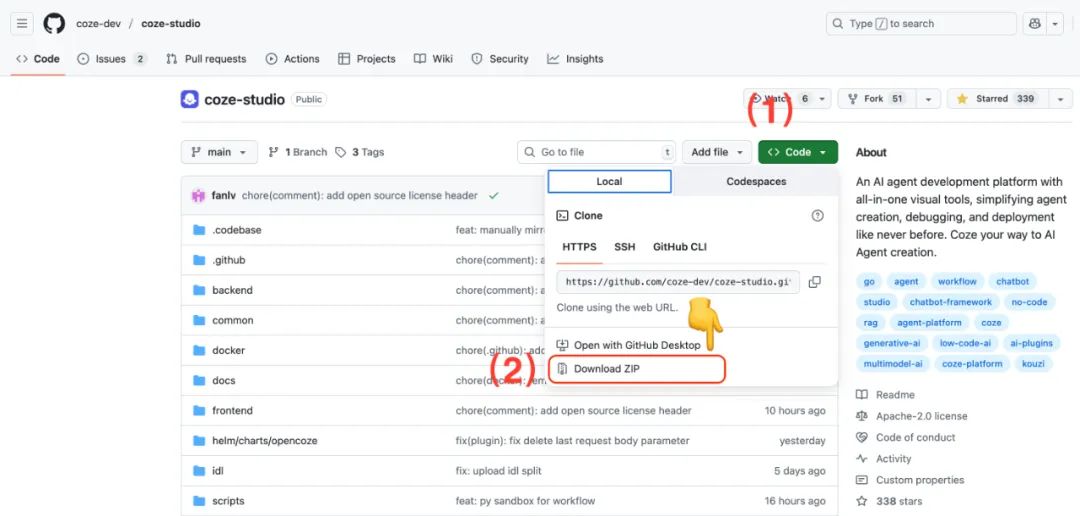This screenshot has width=1080, height=516.
Task: Open the fanlv author link
Action: coord(223,196)
